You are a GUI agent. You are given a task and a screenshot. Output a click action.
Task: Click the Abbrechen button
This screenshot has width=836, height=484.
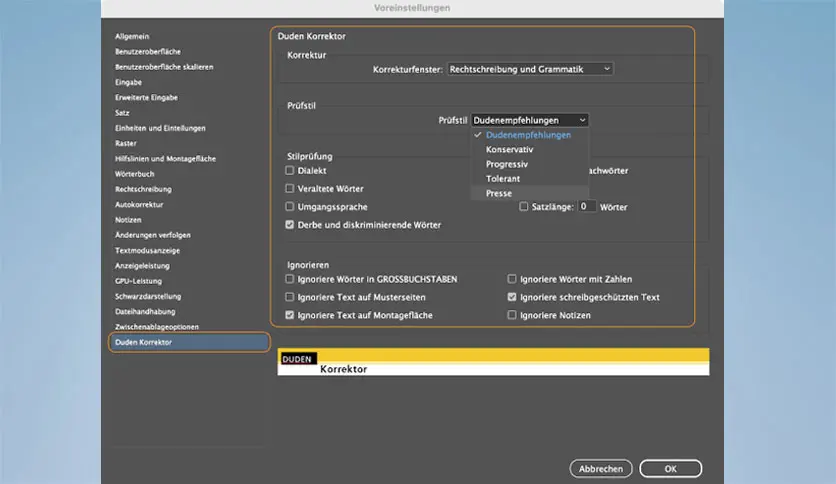tap(601, 469)
